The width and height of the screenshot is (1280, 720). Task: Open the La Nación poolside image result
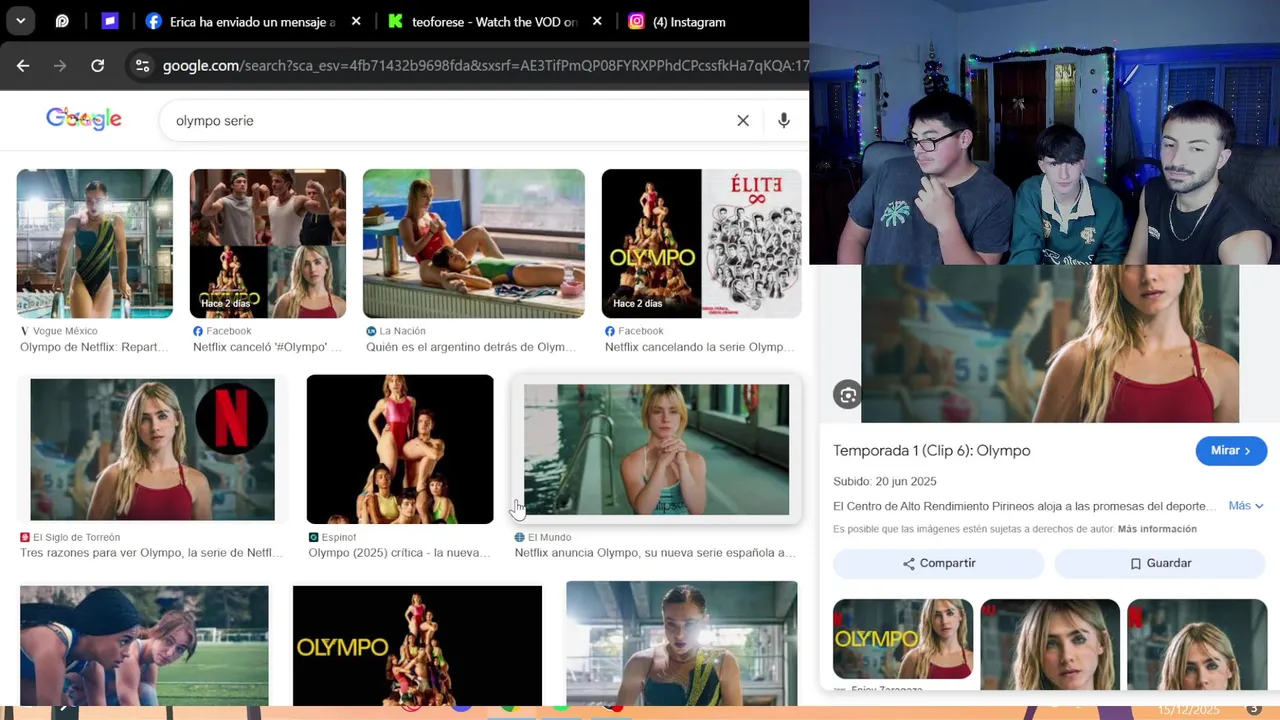(x=474, y=243)
